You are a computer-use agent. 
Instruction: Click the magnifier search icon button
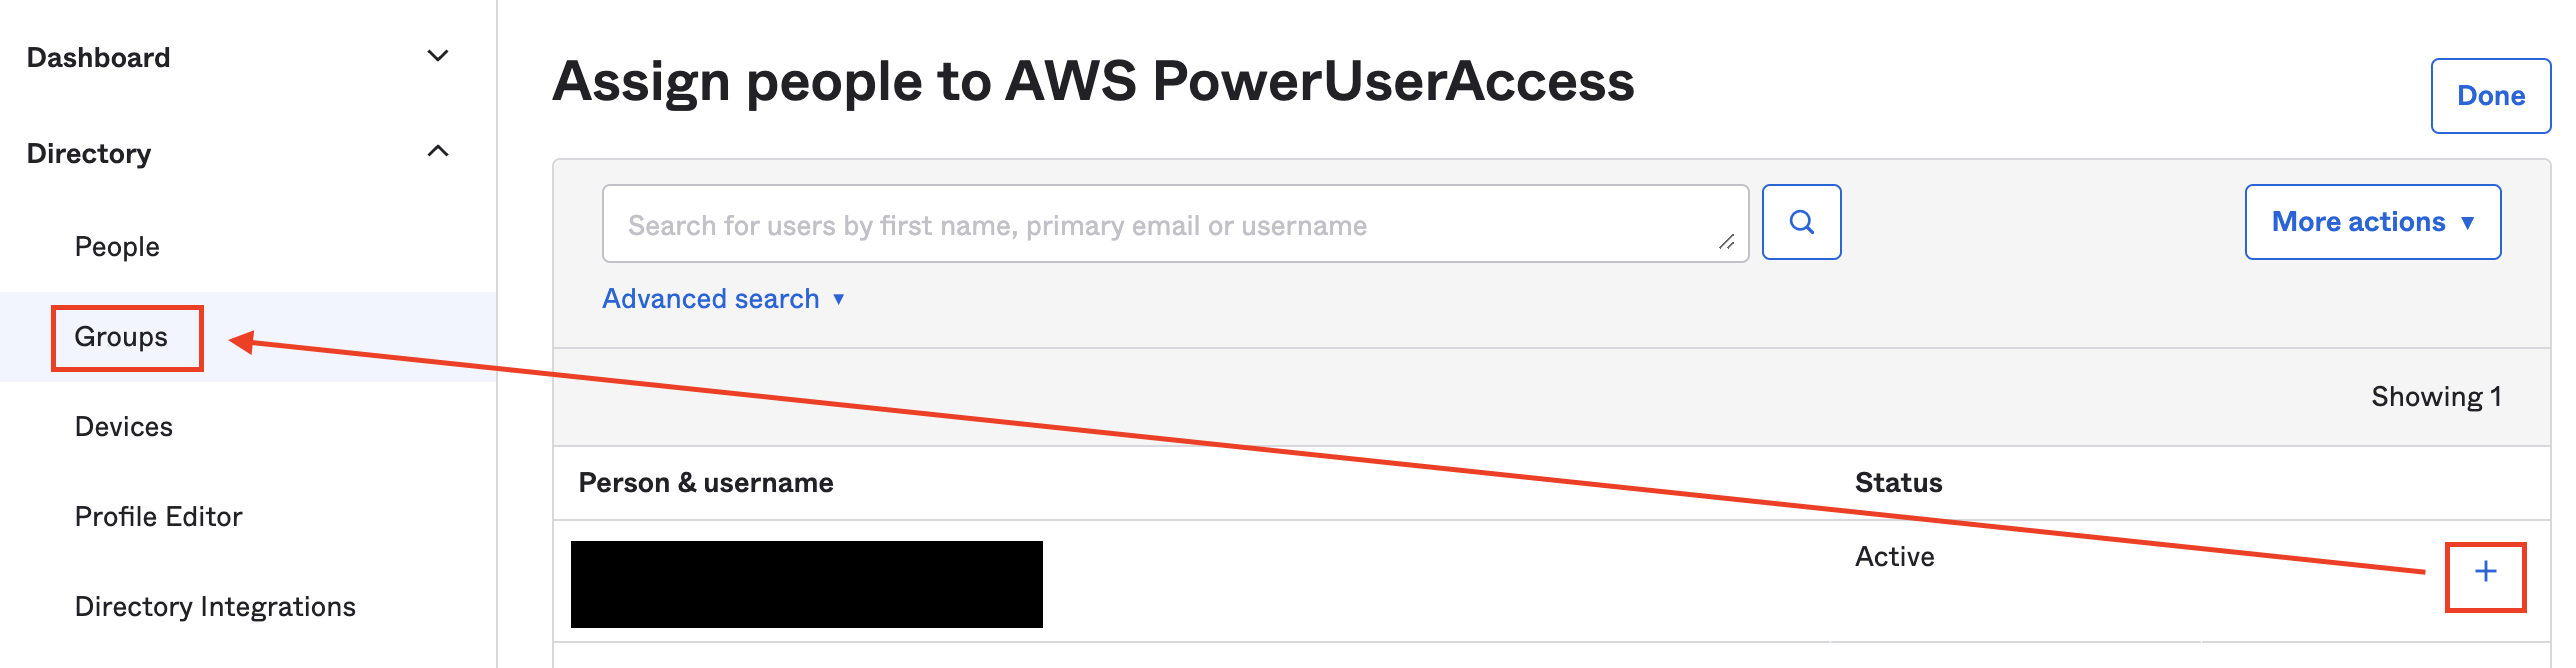tap(1801, 222)
